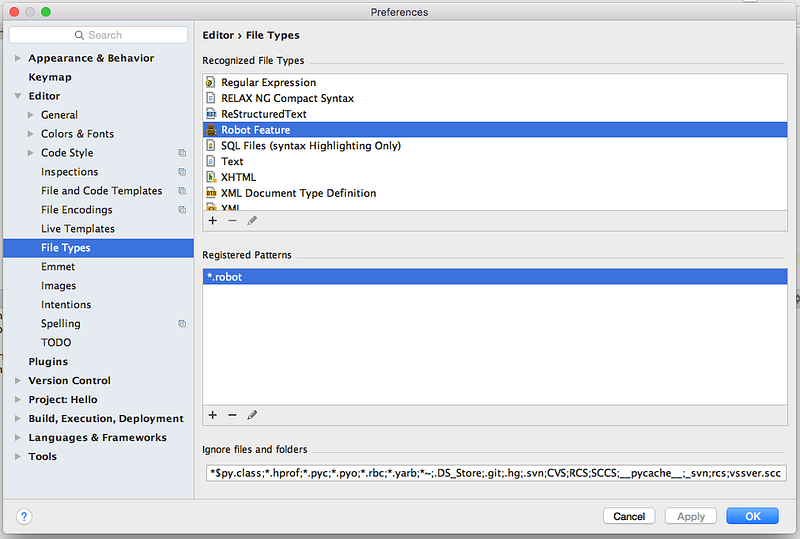Remove the selected recognized file type
Screen dimensions: 800x539
(x=232, y=220)
